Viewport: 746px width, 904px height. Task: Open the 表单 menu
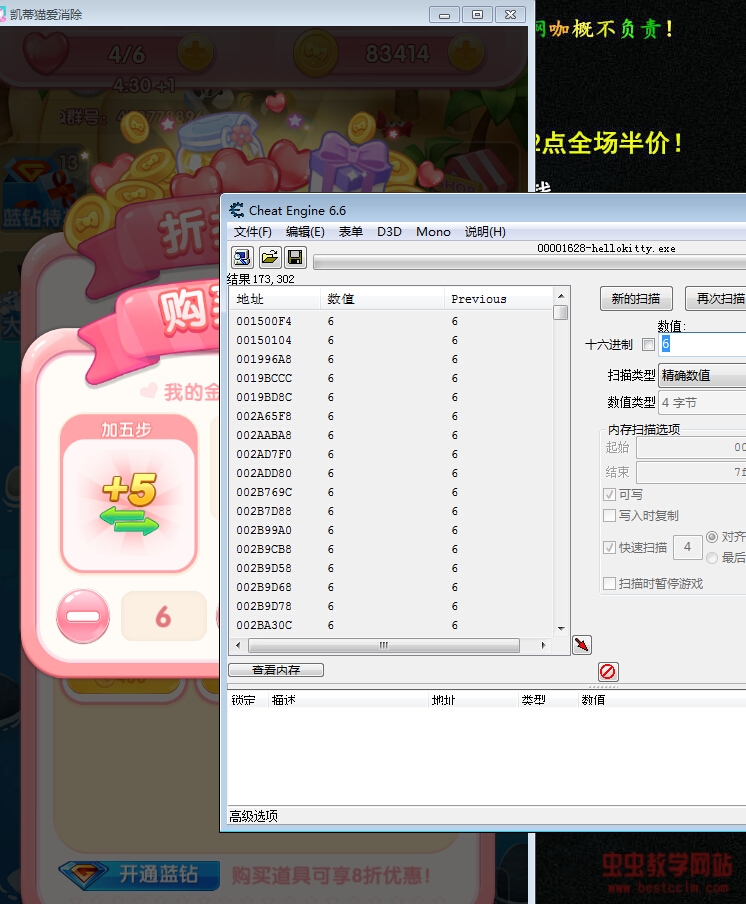pyautogui.click(x=351, y=232)
